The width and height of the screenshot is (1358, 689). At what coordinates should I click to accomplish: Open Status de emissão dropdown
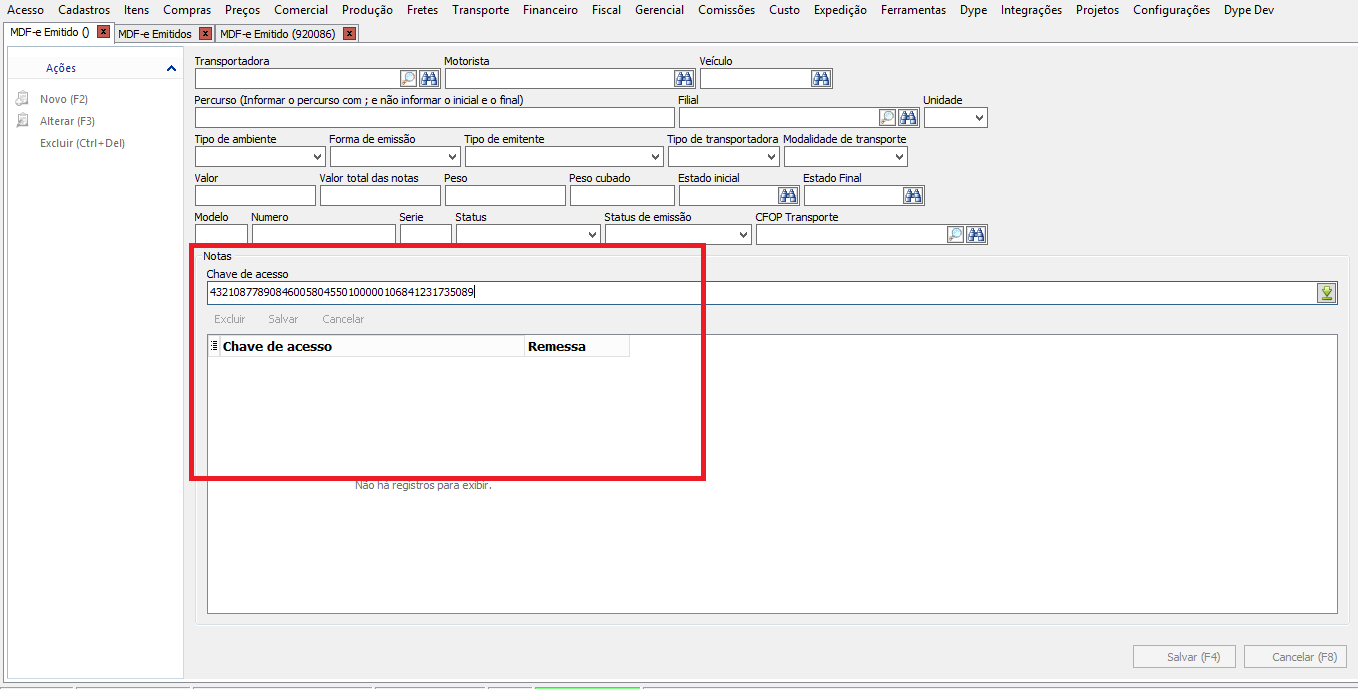(743, 235)
